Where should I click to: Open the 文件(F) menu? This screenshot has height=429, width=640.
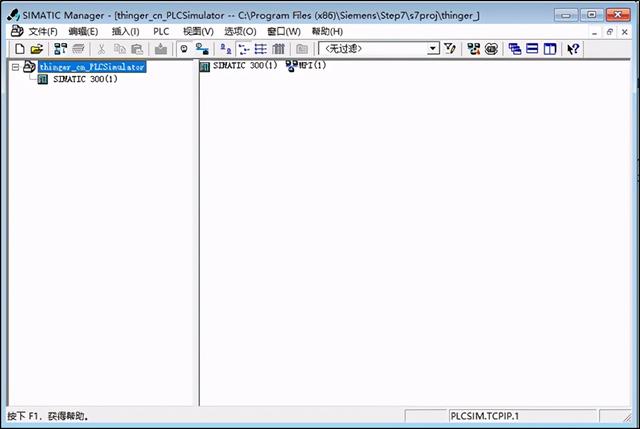point(42,31)
